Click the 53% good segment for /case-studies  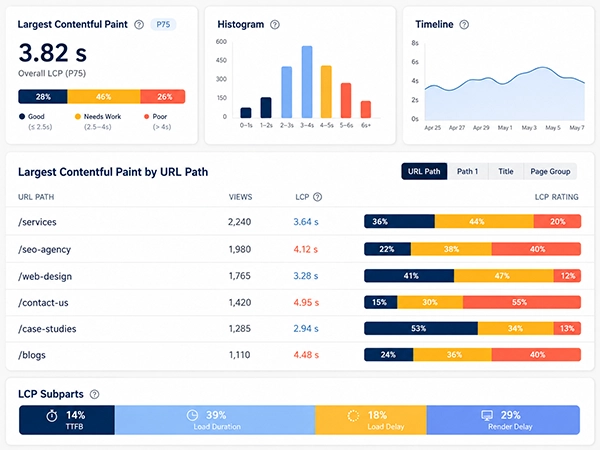pyautogui.click(x=421, y=328)
